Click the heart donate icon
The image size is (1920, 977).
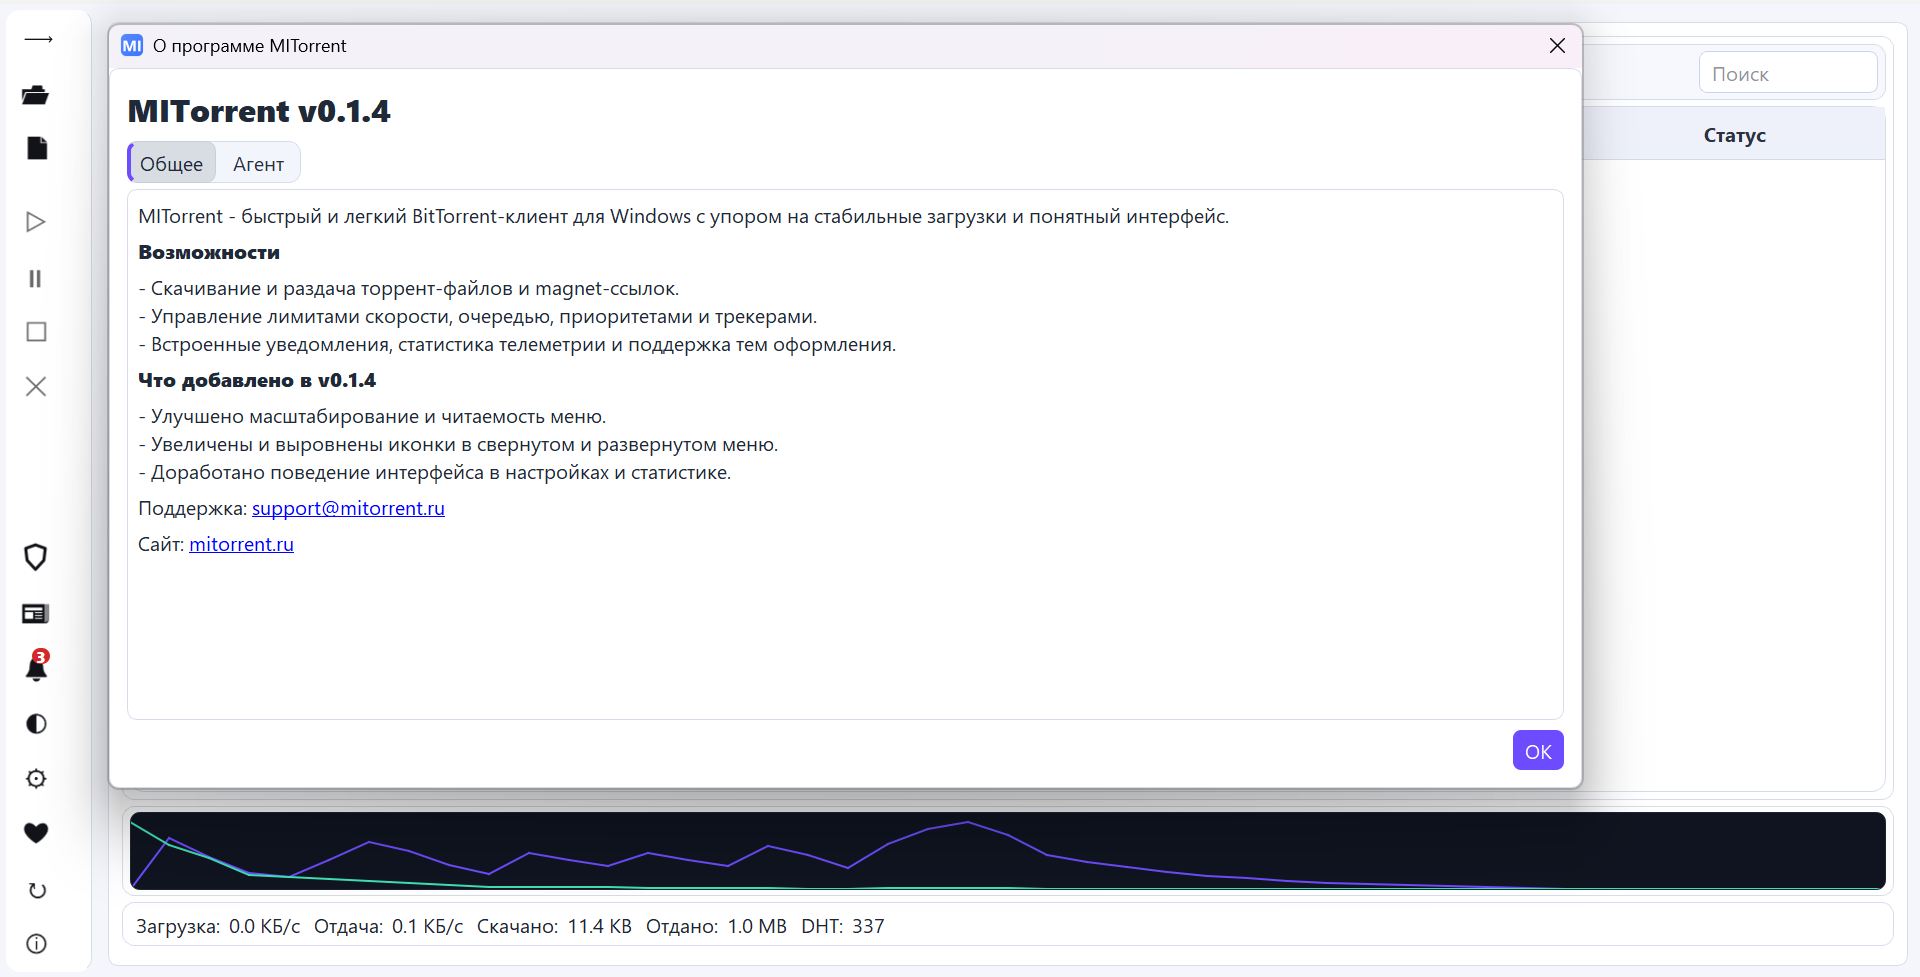[x=36, y=833]
